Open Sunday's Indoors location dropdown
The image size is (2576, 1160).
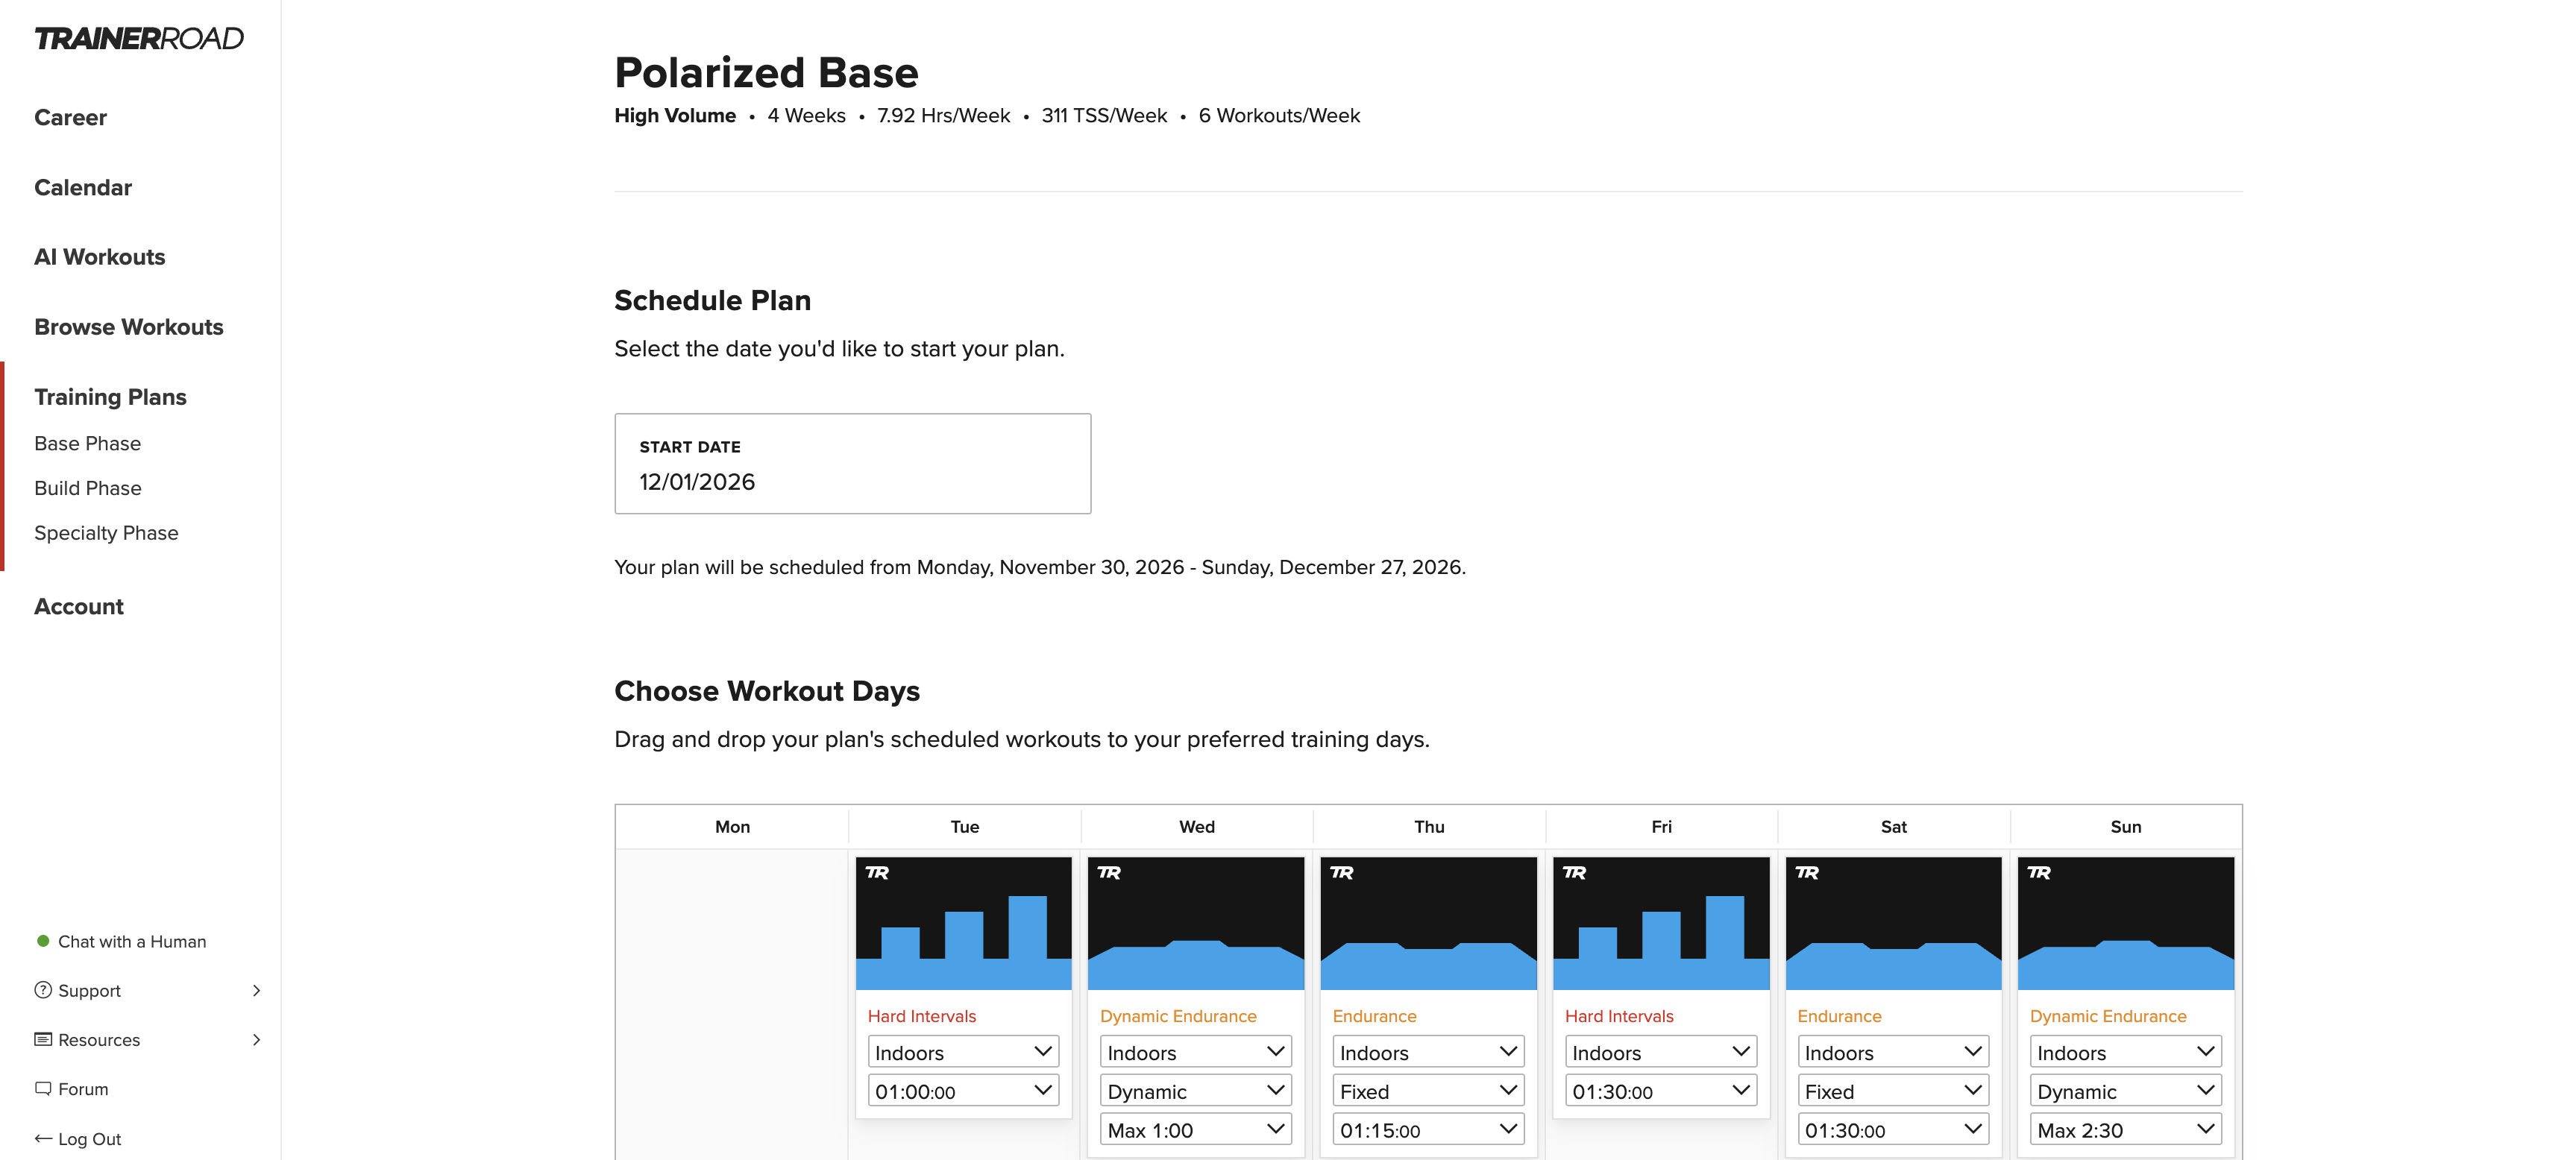2126,1052
